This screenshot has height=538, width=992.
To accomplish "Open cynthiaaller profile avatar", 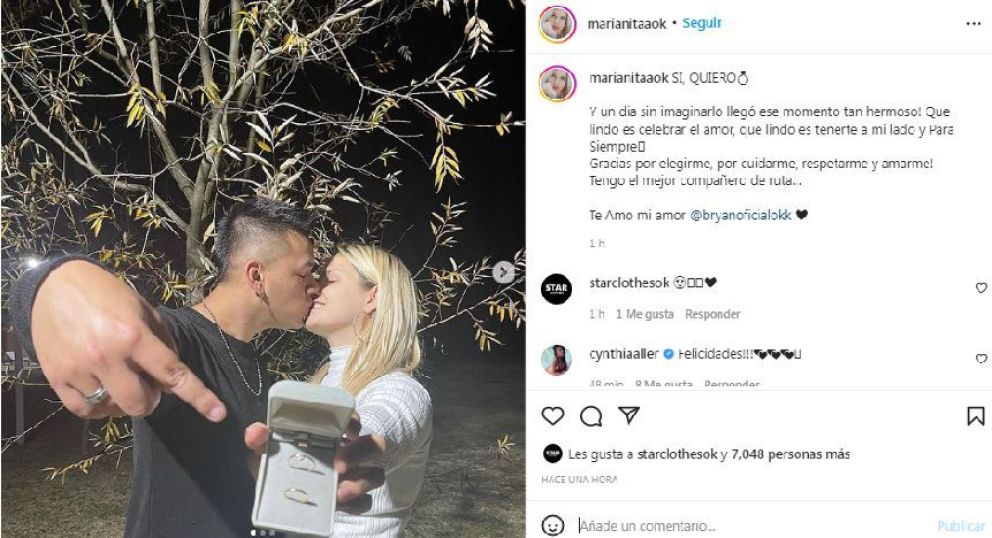I will click(x=557, y=360).
